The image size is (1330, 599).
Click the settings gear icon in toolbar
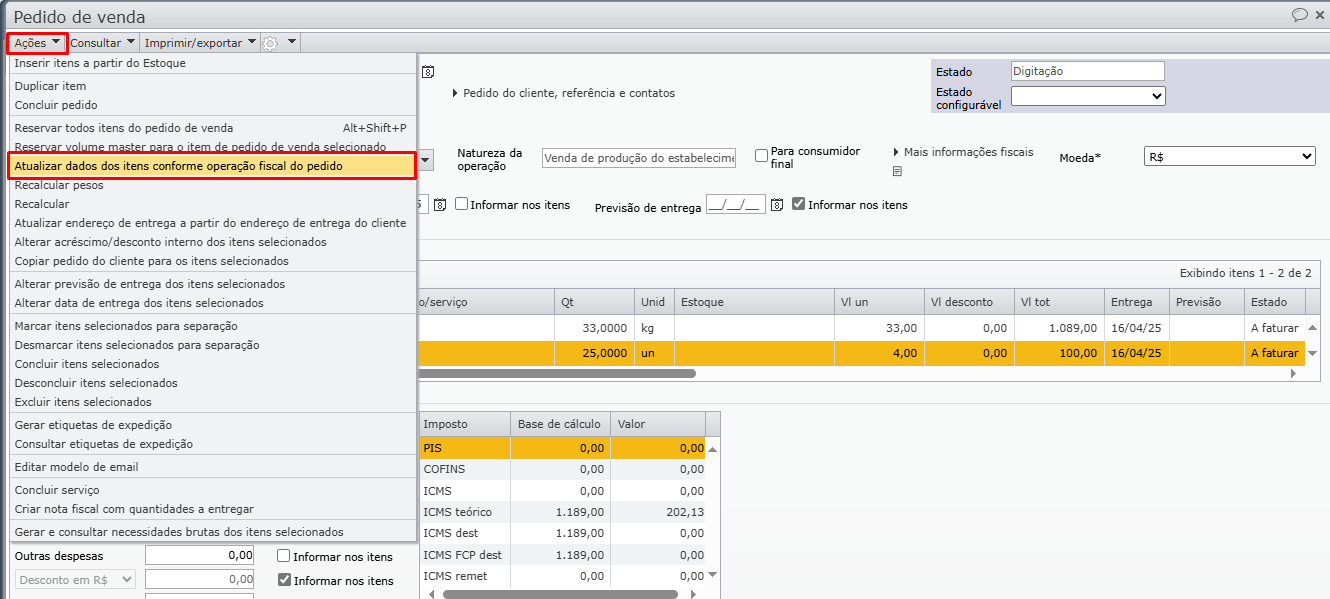pos(270,43)
